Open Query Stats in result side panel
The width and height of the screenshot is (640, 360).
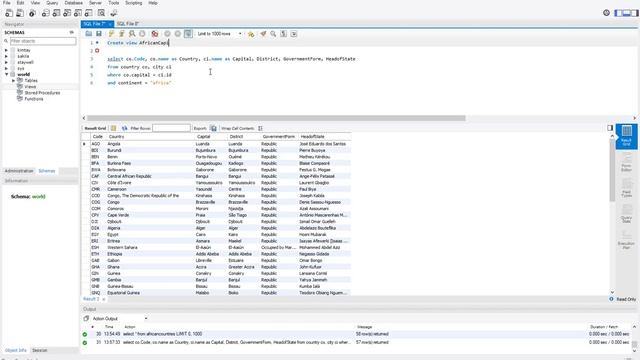click(627, 213)
